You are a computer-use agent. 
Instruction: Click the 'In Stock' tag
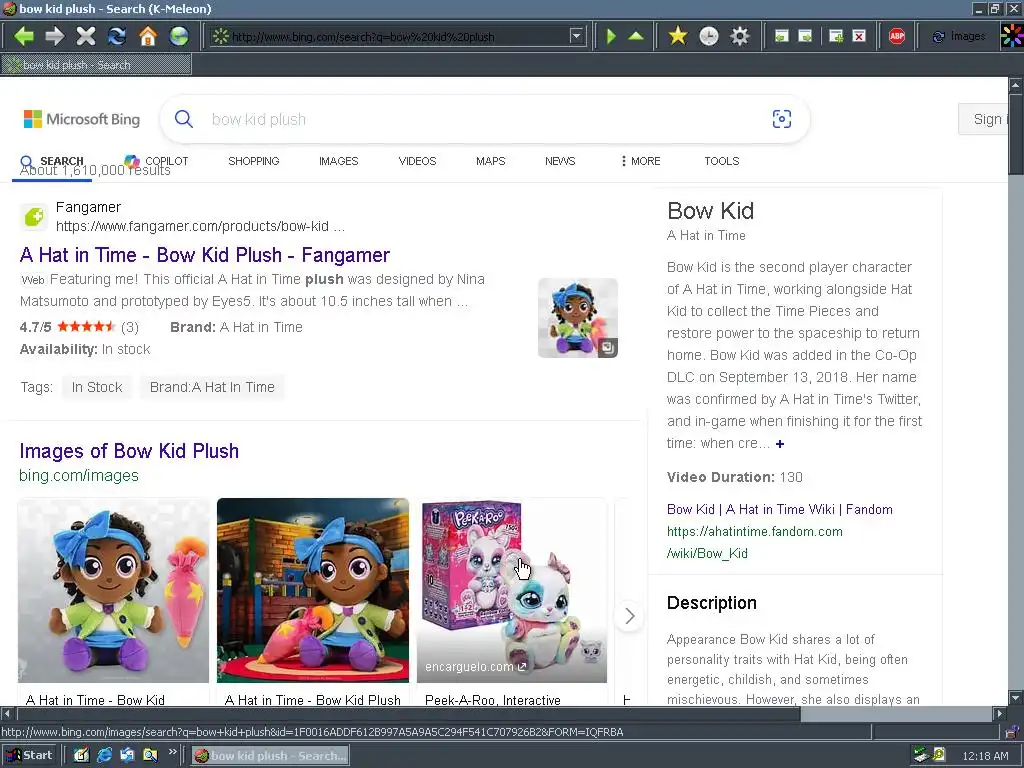pyautogui.click(x=97, y=387)
